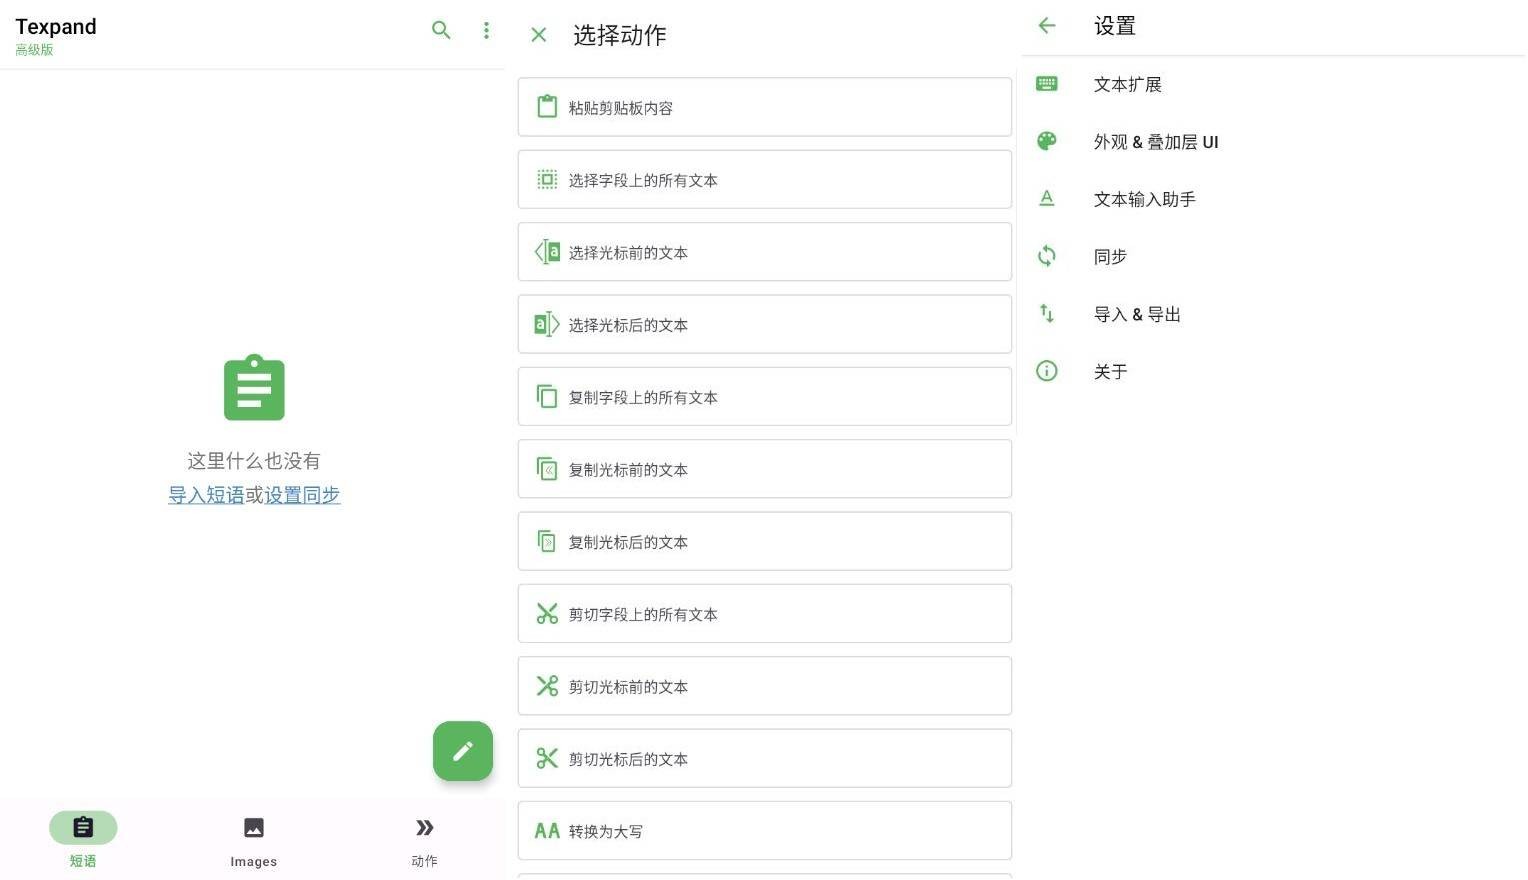This screenshot has width=1528, height=880.
Task: Pick the 复制光标前的文本 action
Action: pyautogui.click(x=764, y=469)
